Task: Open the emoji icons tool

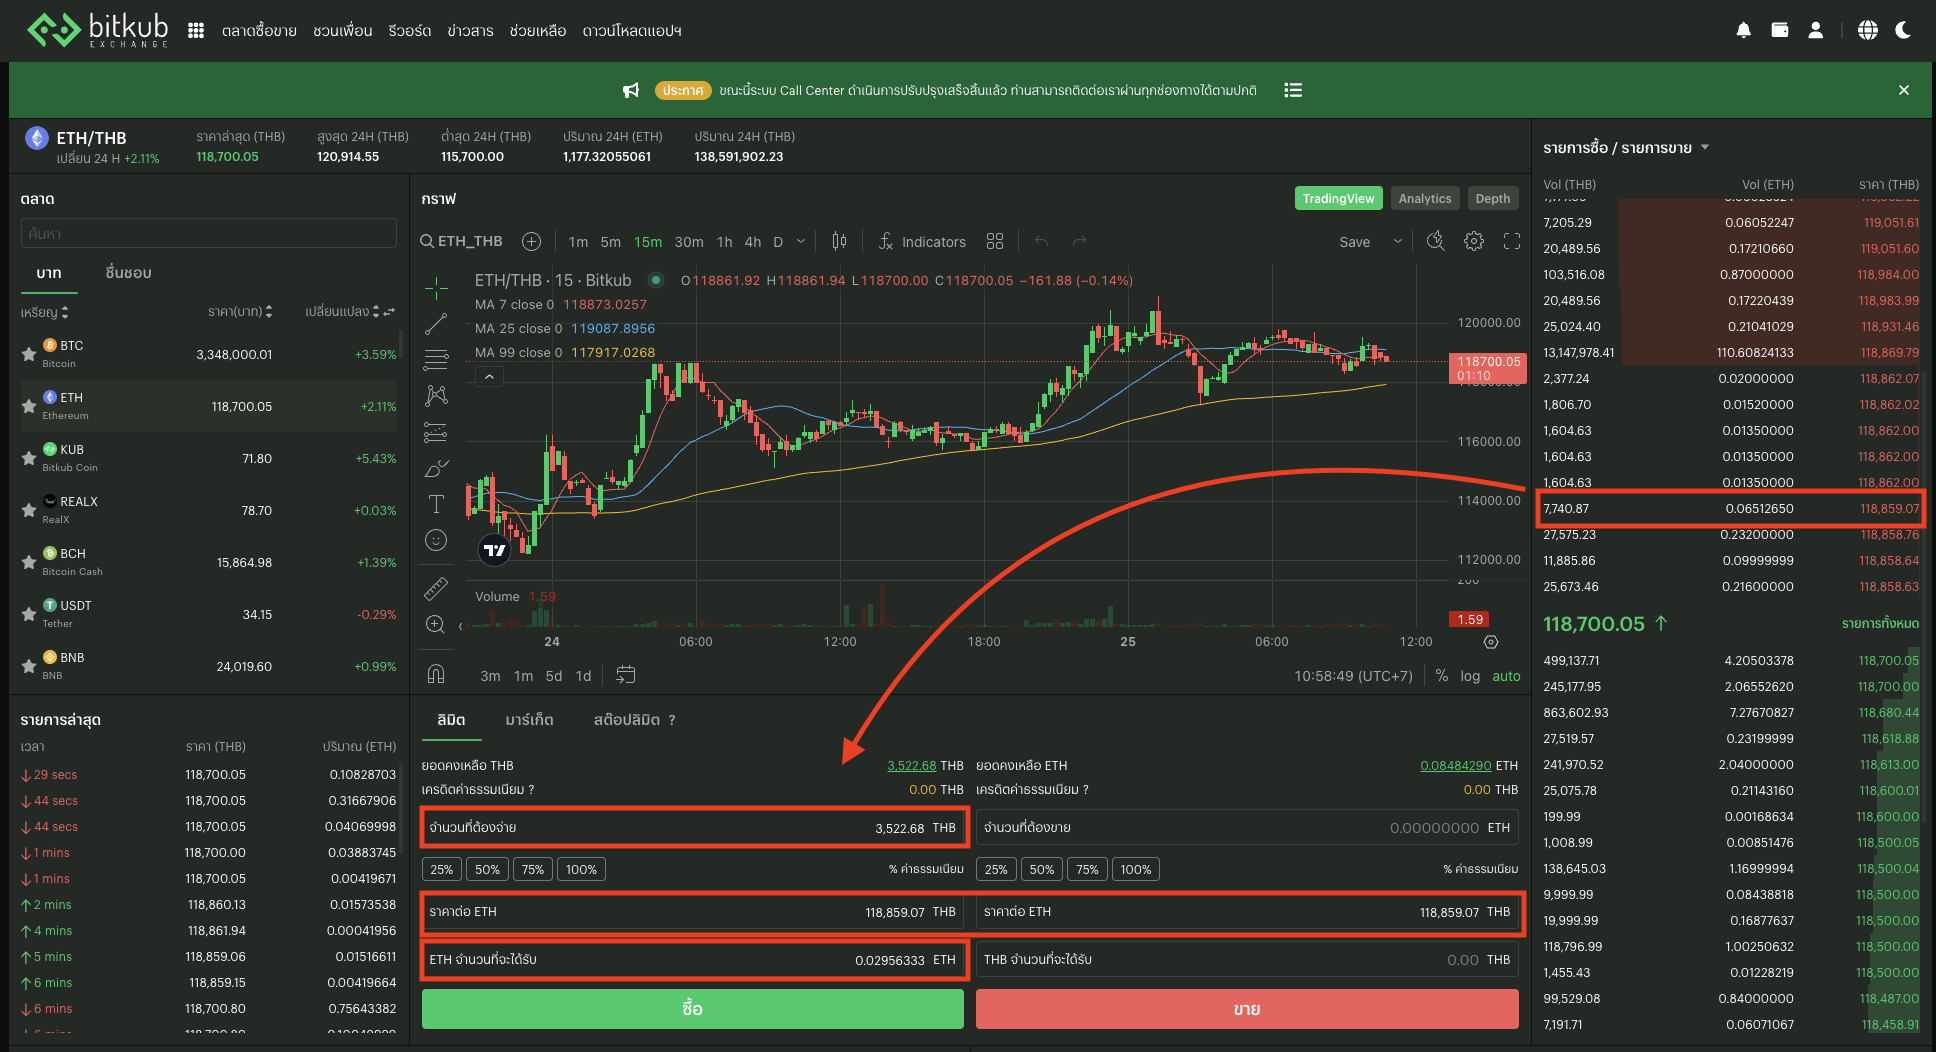Action: tap(436, 540)
